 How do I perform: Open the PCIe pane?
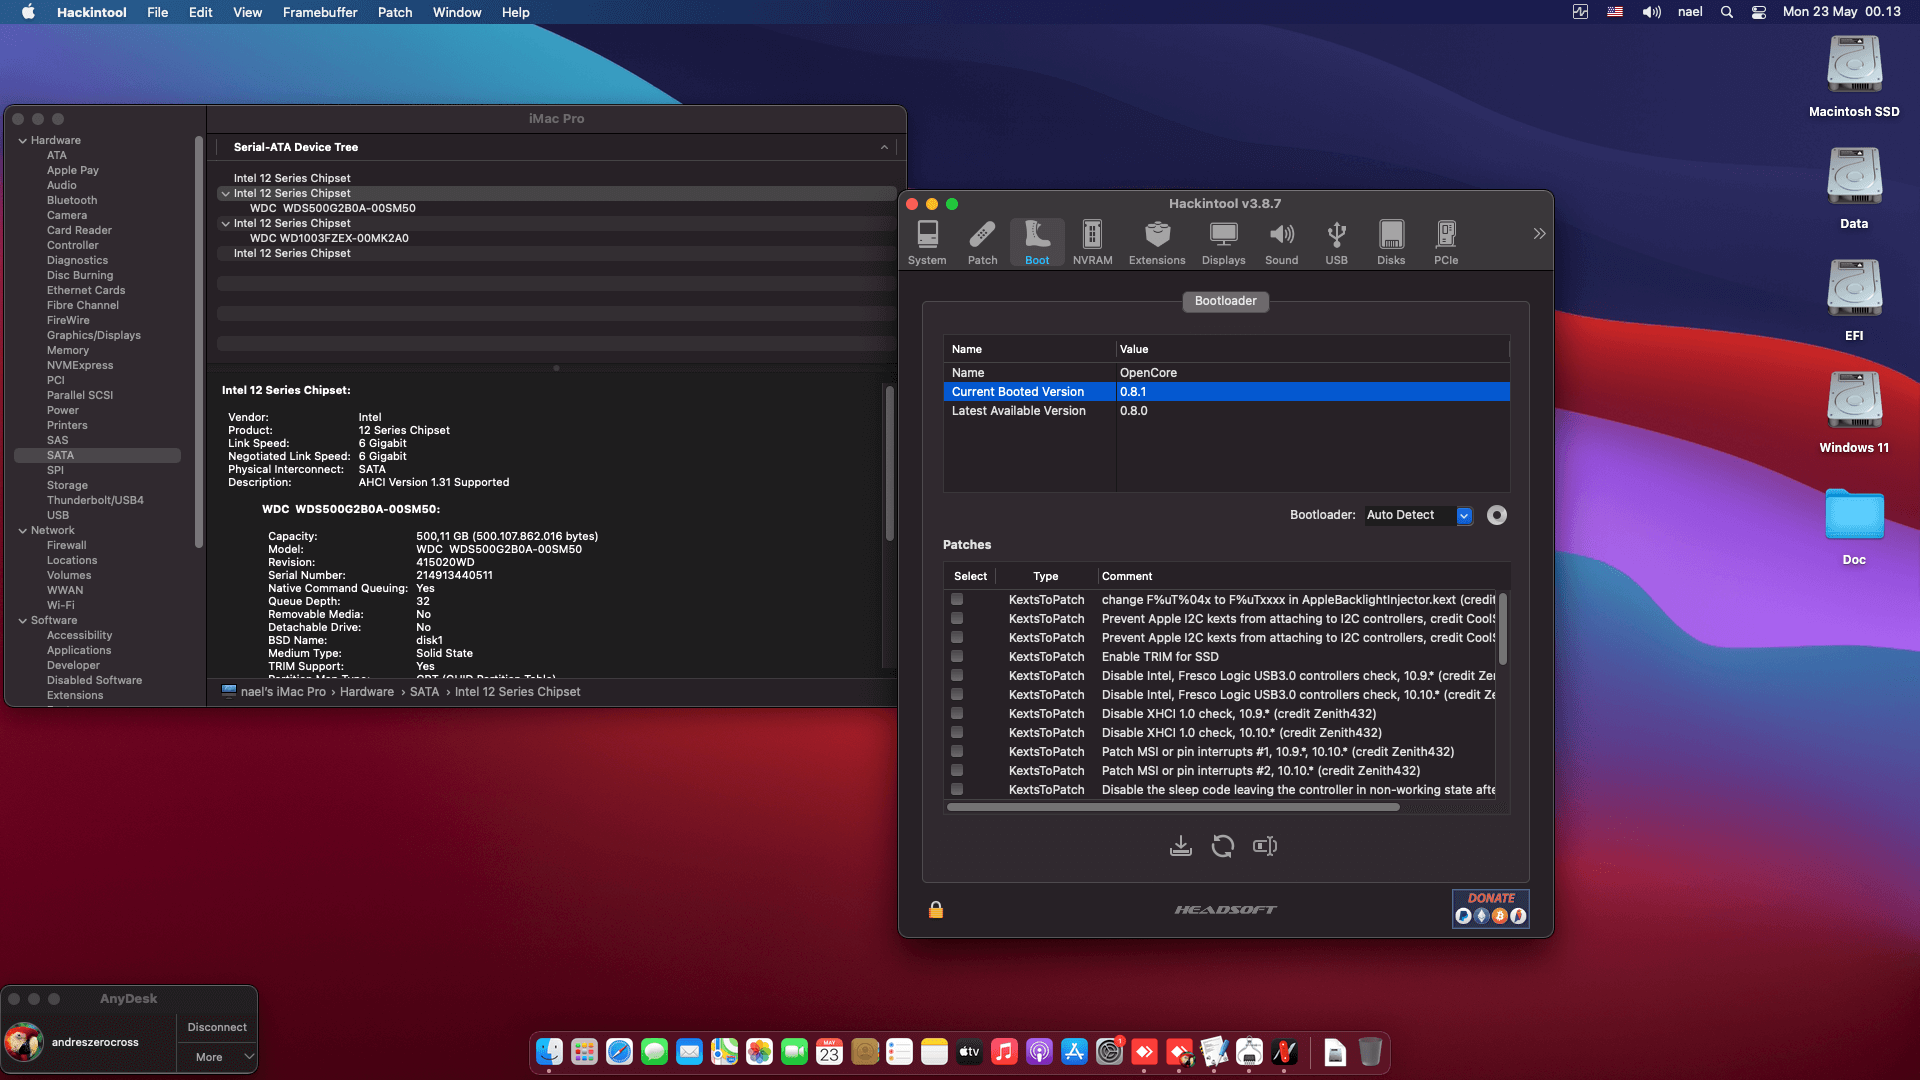pyautogui.click(x=1445, y=242)
